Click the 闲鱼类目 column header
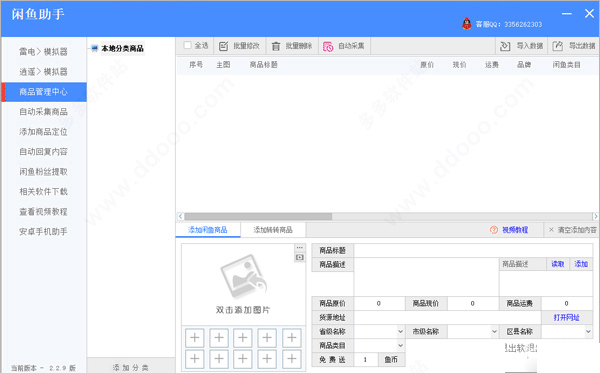 tap(566, 65)
